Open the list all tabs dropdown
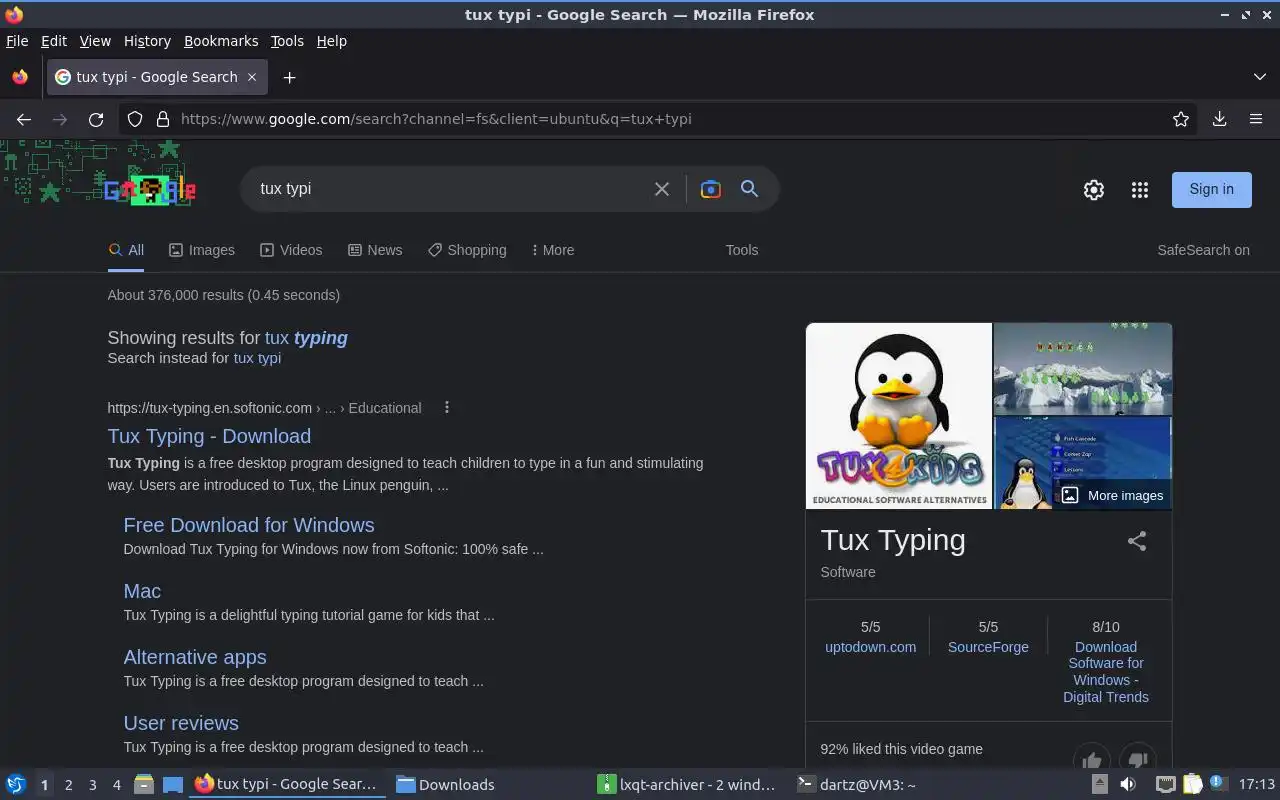Image resolution: width=1280 pixels, height=800 pixels. point(1260,77)
